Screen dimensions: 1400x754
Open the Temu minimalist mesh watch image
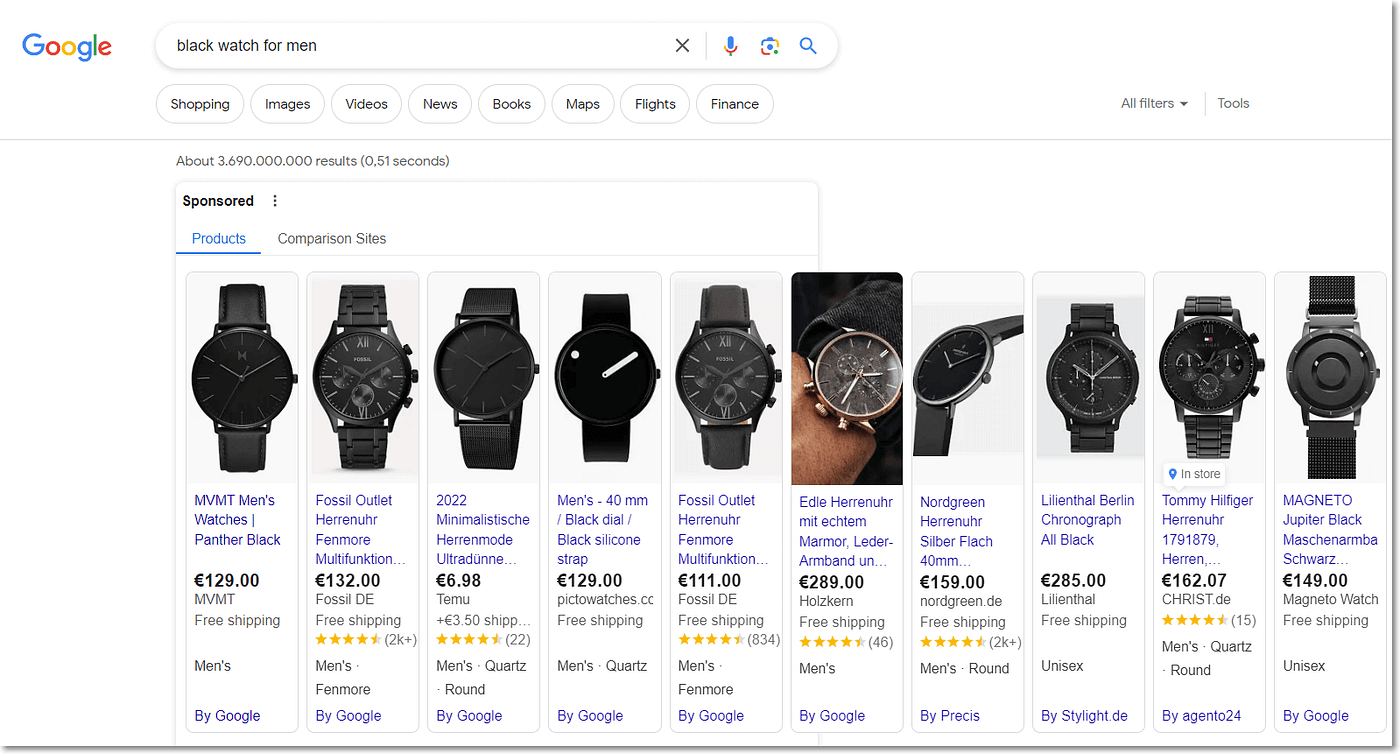click(x=484, y=379)
